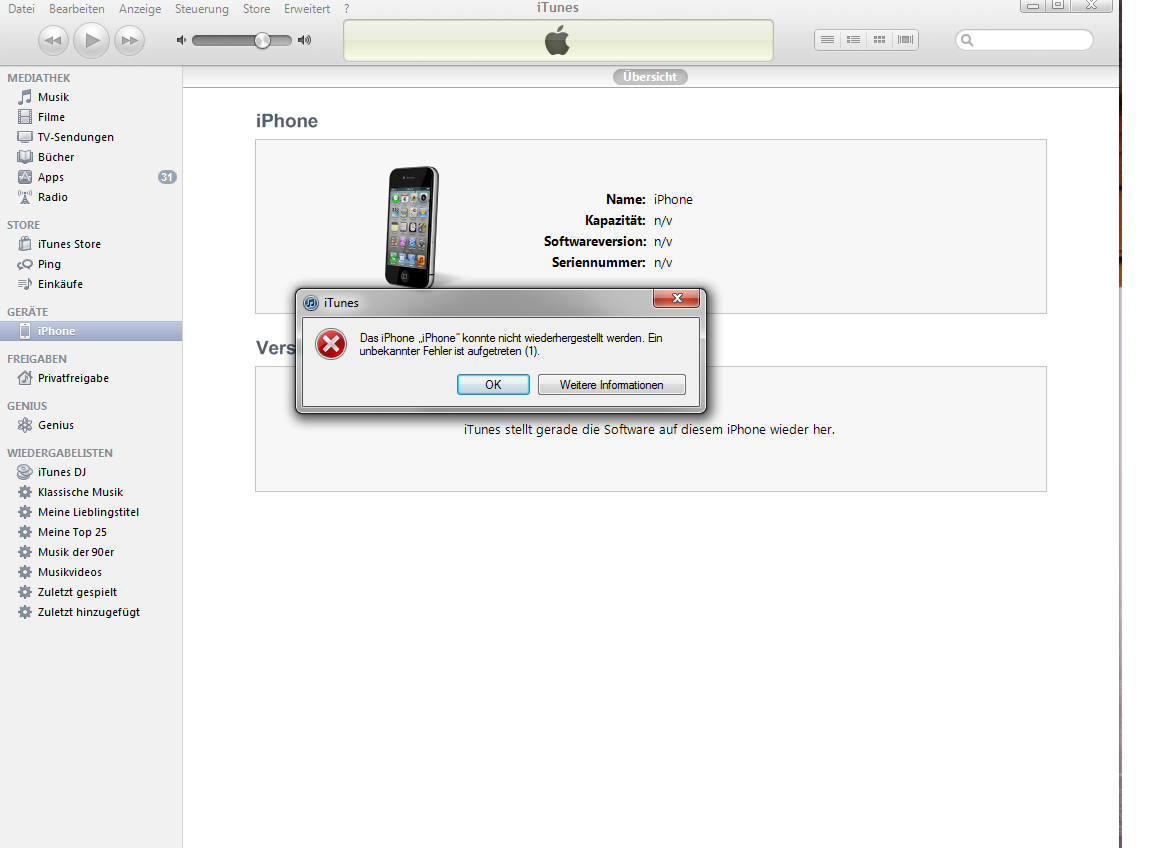The width and height of the screenshot is (1152, 848).
Task: Open the Apps library entry
Action: [x=50, y=177]
